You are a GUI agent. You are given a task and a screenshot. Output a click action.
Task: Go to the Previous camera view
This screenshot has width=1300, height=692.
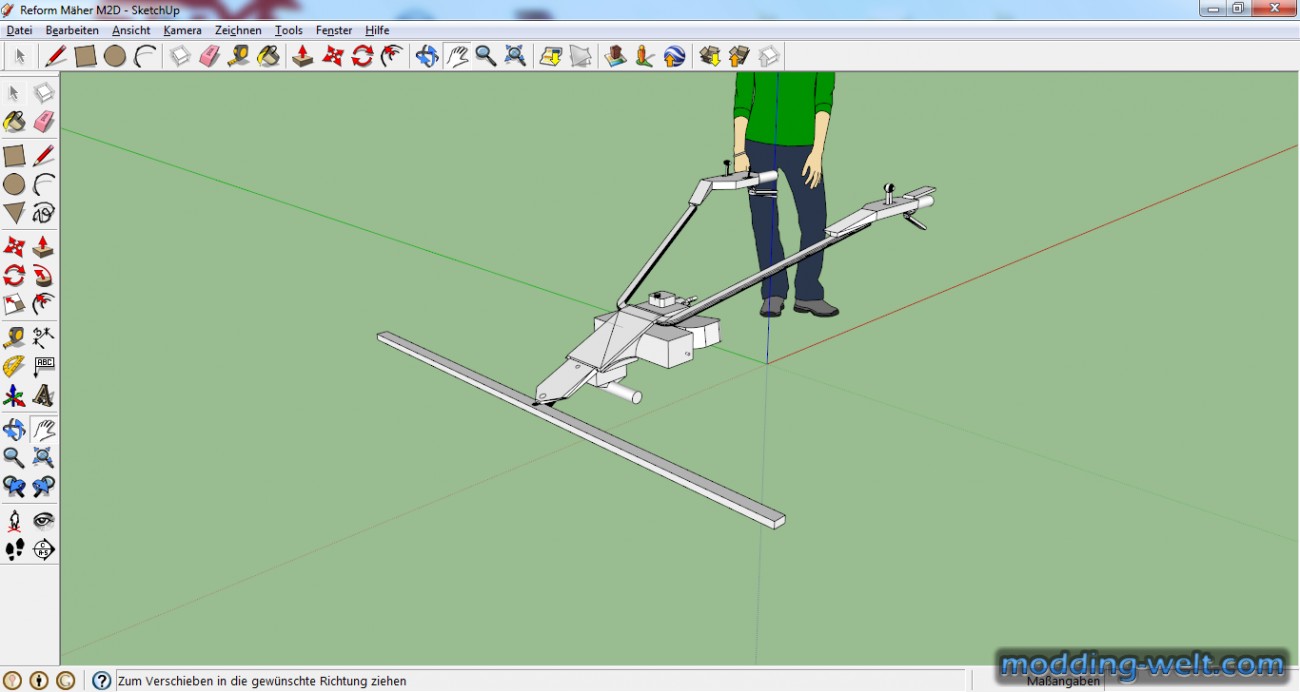coord(14,487)
